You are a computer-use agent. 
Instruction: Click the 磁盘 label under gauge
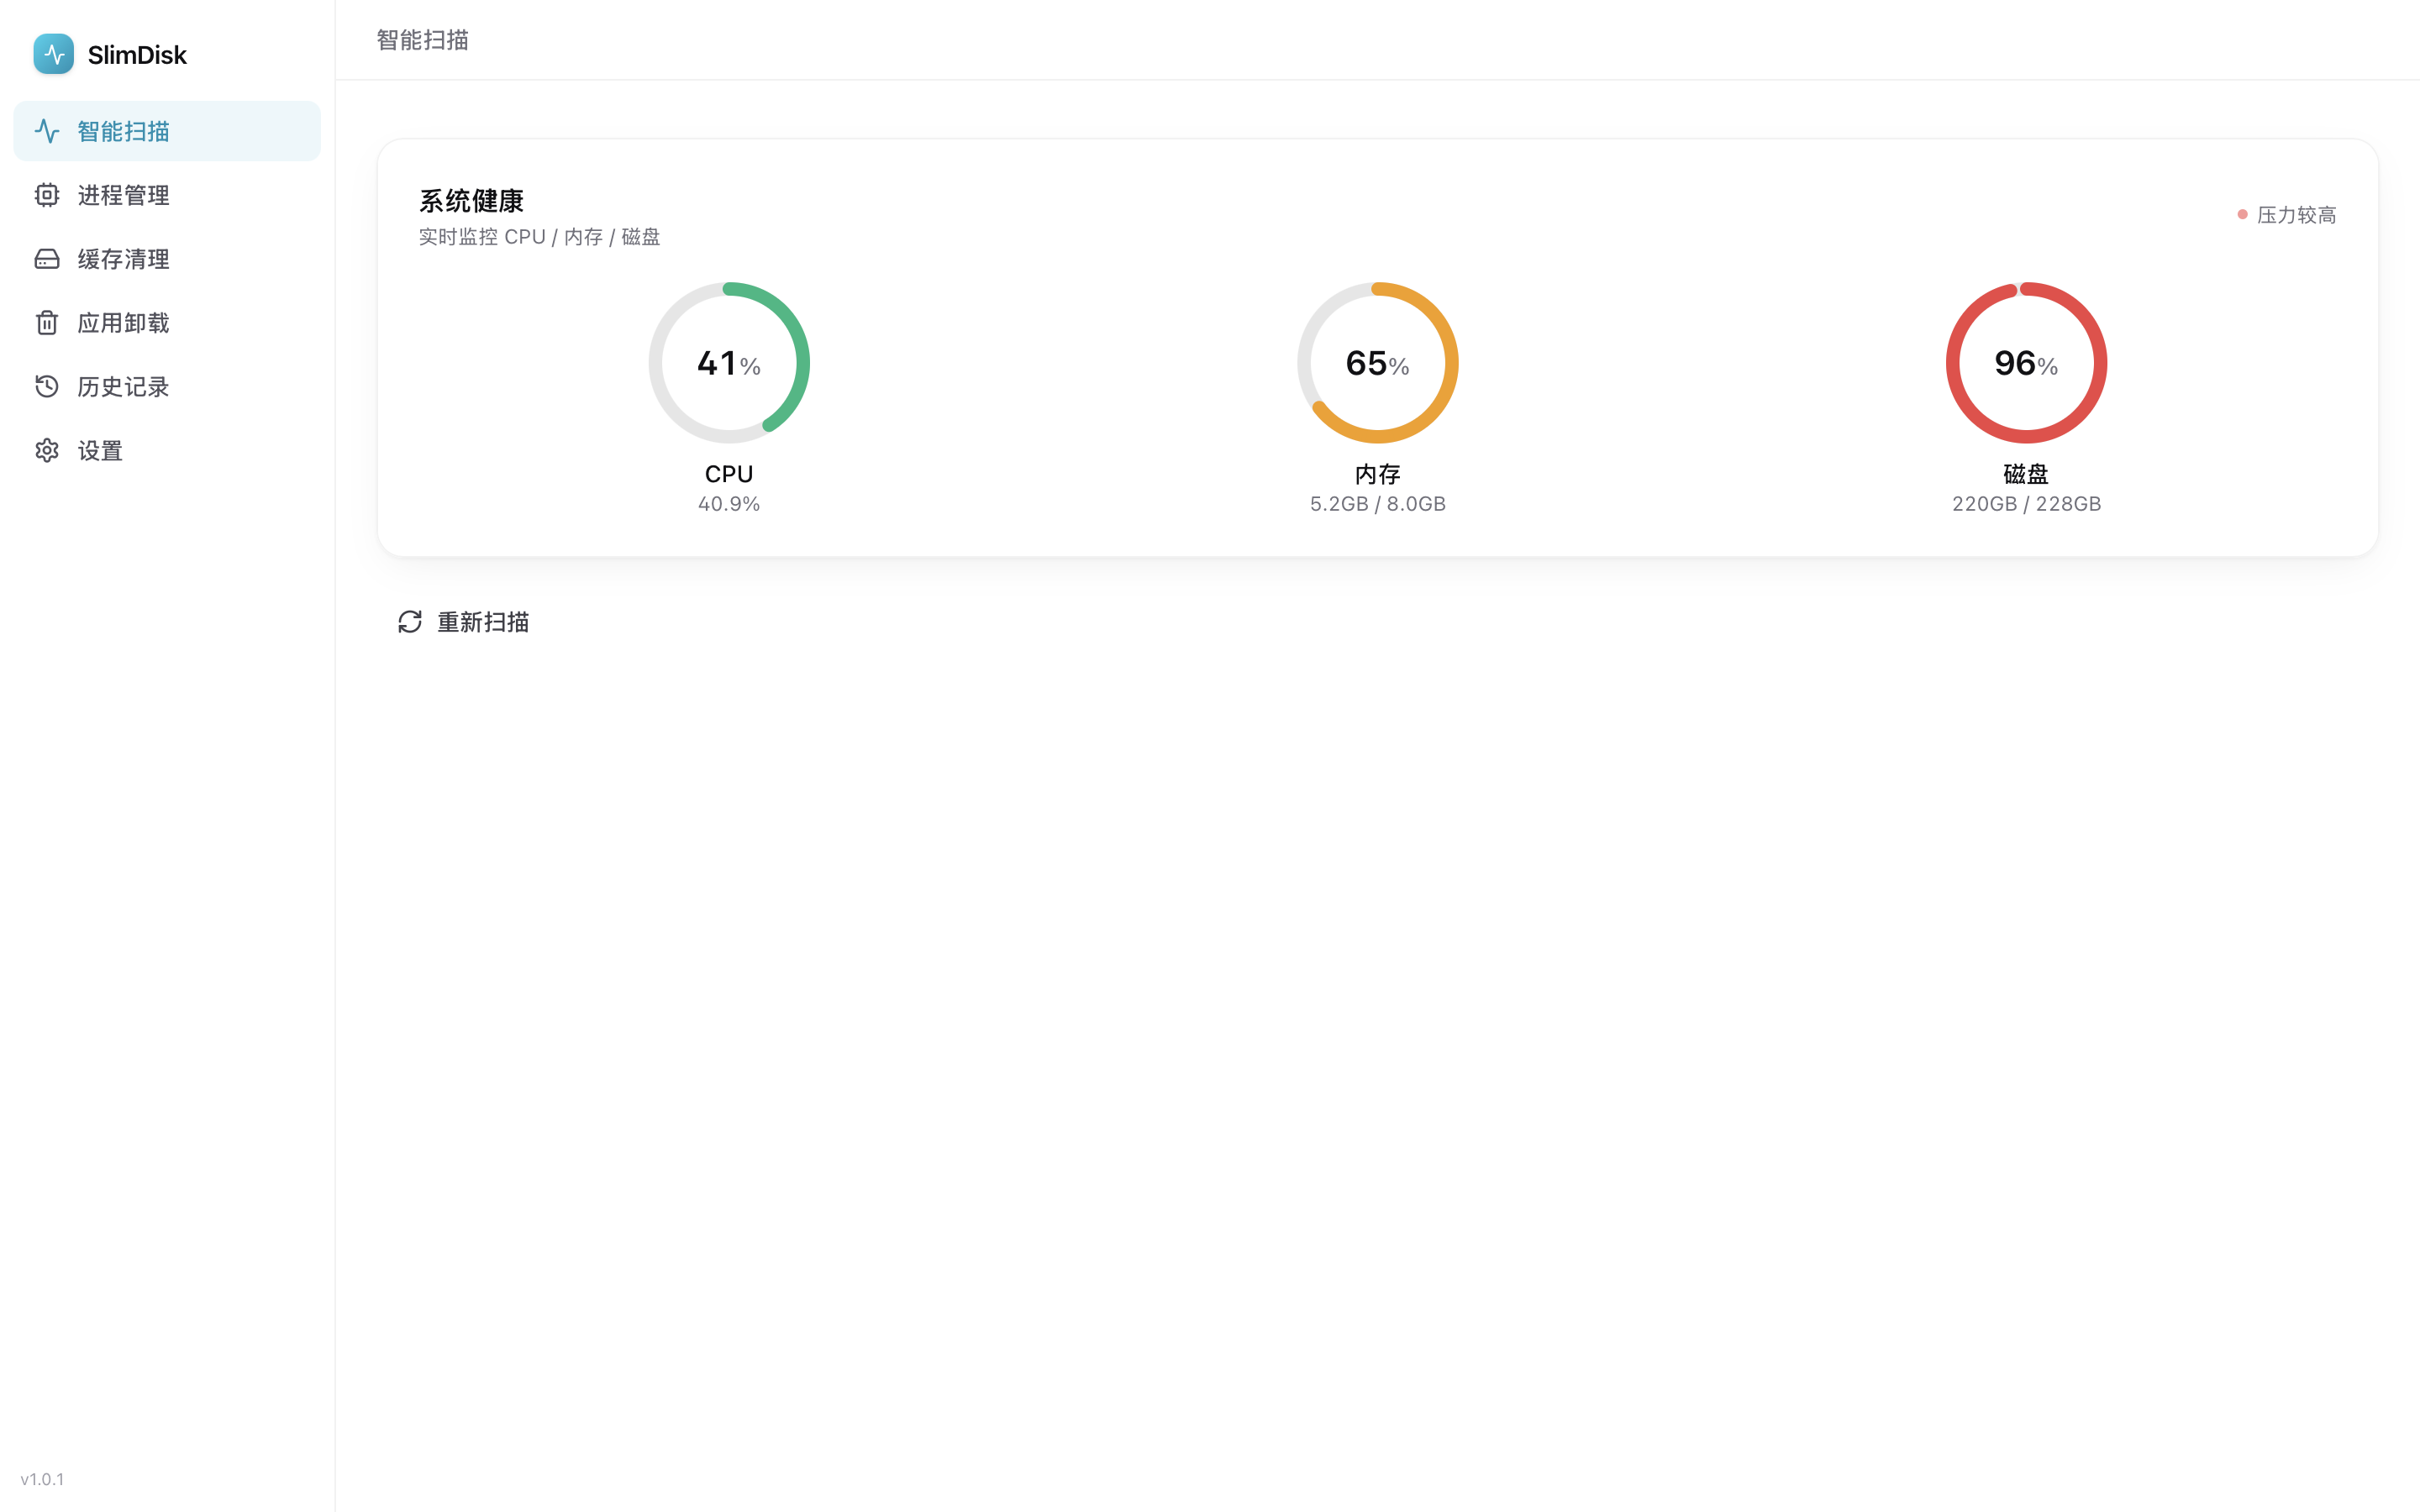[x=2027, y=474]
